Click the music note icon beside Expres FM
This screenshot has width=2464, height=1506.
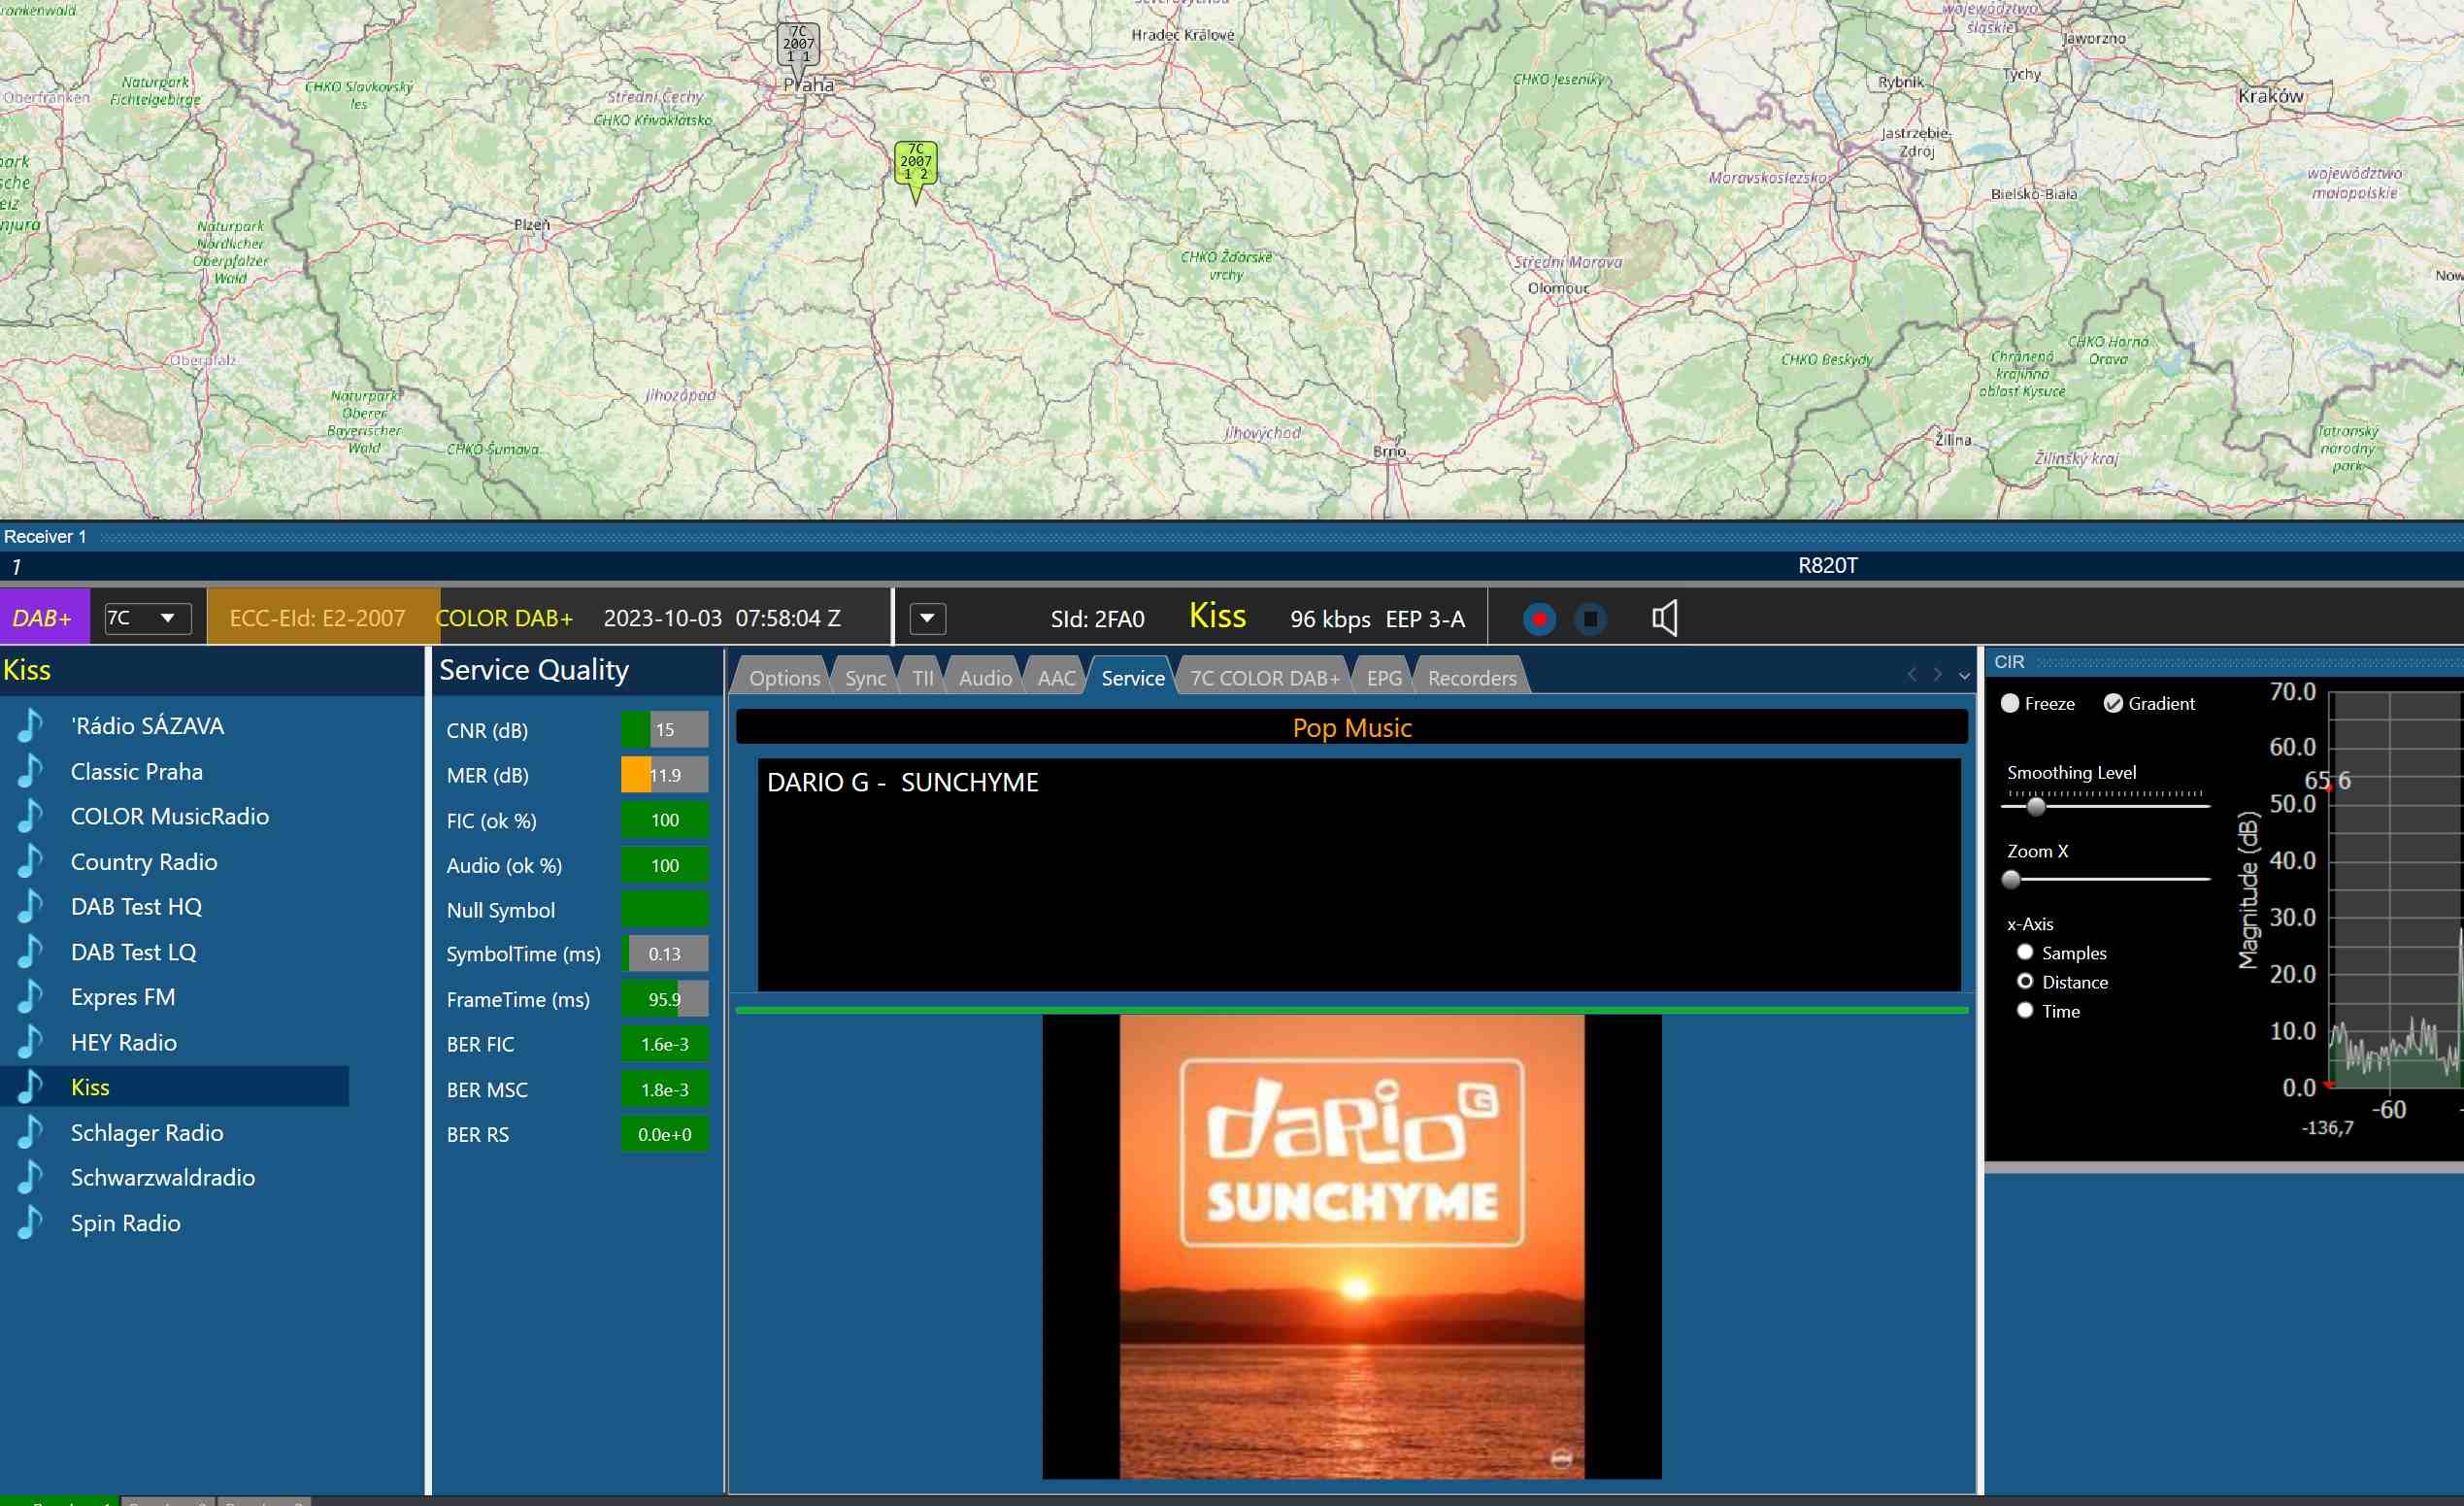[x=31, y=997]
